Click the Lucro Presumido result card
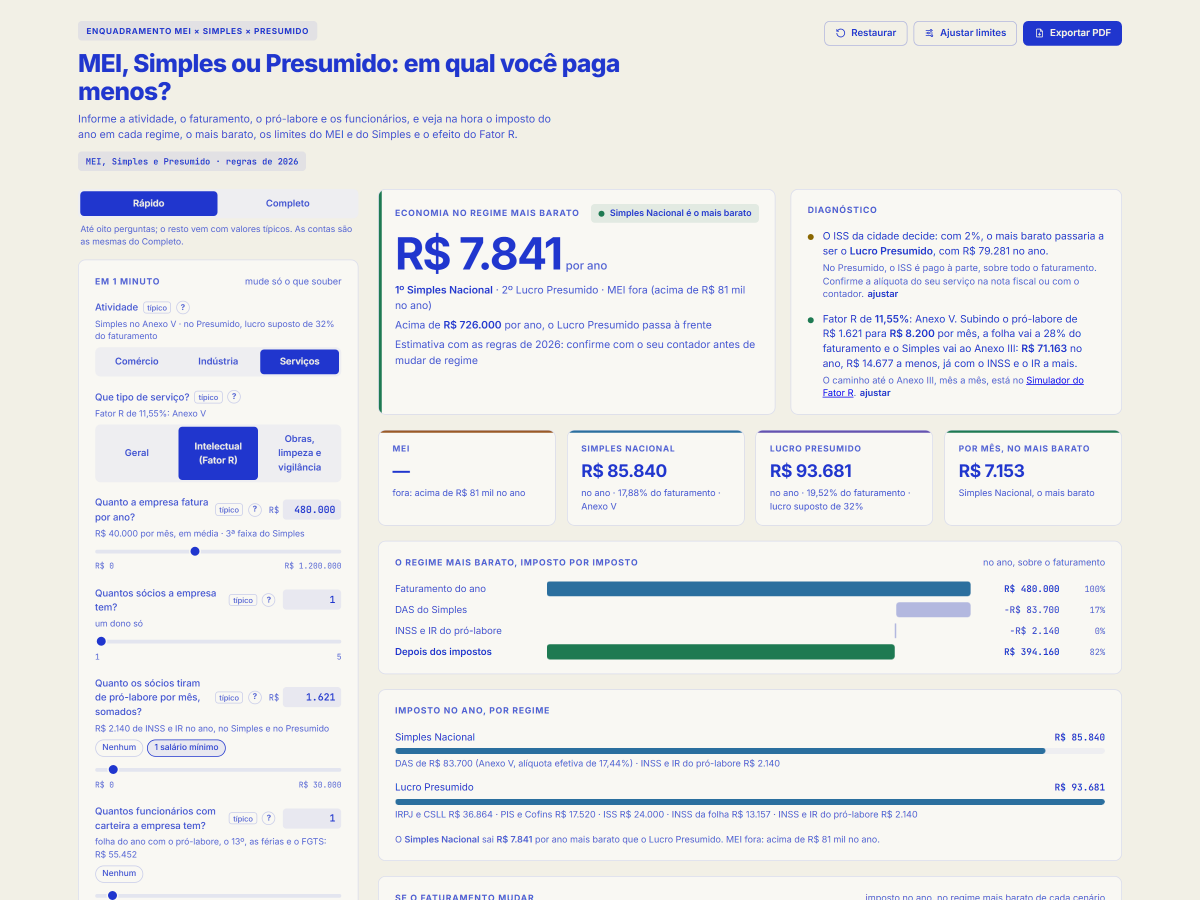 coord(844,478)
